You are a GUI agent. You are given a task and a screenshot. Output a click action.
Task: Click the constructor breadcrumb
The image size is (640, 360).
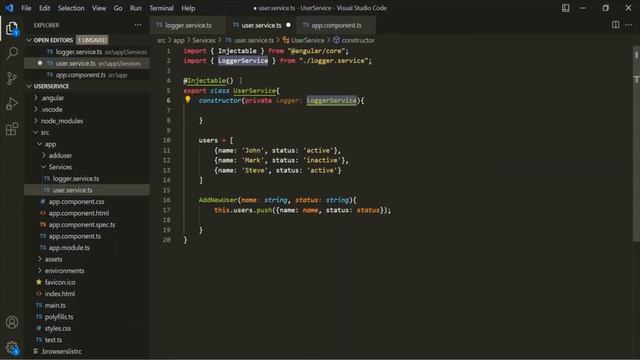point(353,40)
